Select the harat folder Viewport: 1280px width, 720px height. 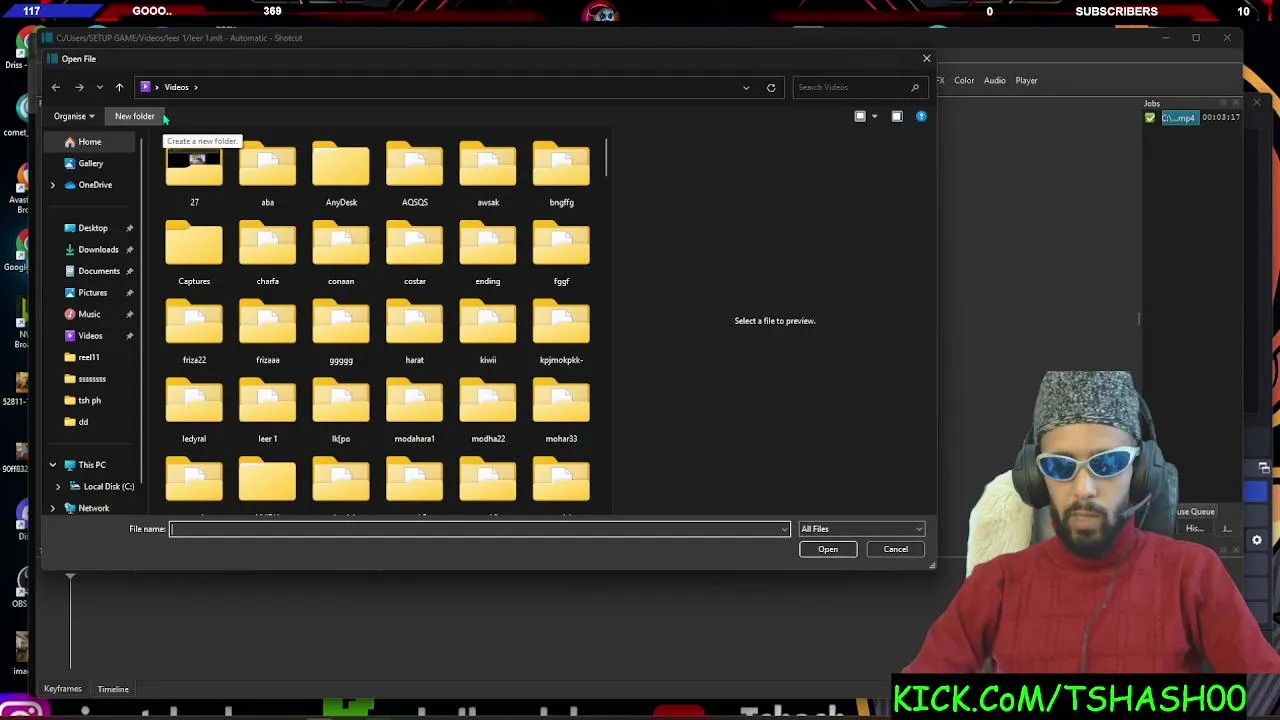414,333
